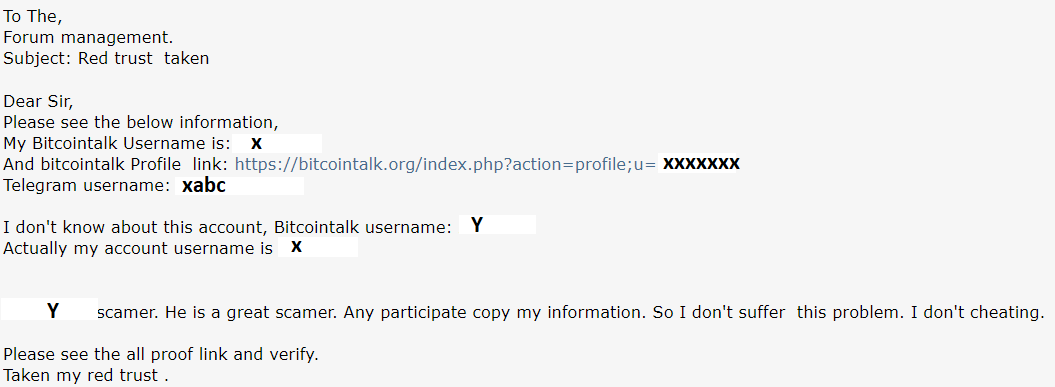The height and width of the screenshot is (387, 1055).
Task: Open the bitcointalk.org profile link
Action: click(x=445, y=164)
